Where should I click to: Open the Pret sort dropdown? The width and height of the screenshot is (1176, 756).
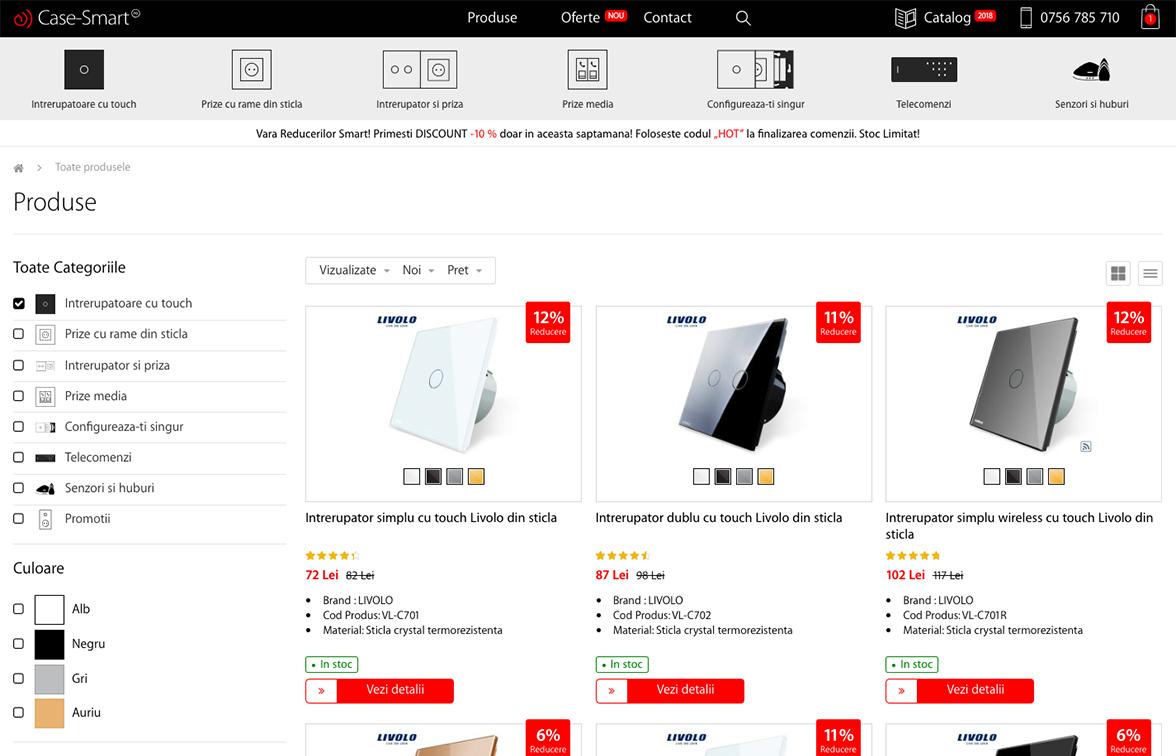tap(464, 270)
